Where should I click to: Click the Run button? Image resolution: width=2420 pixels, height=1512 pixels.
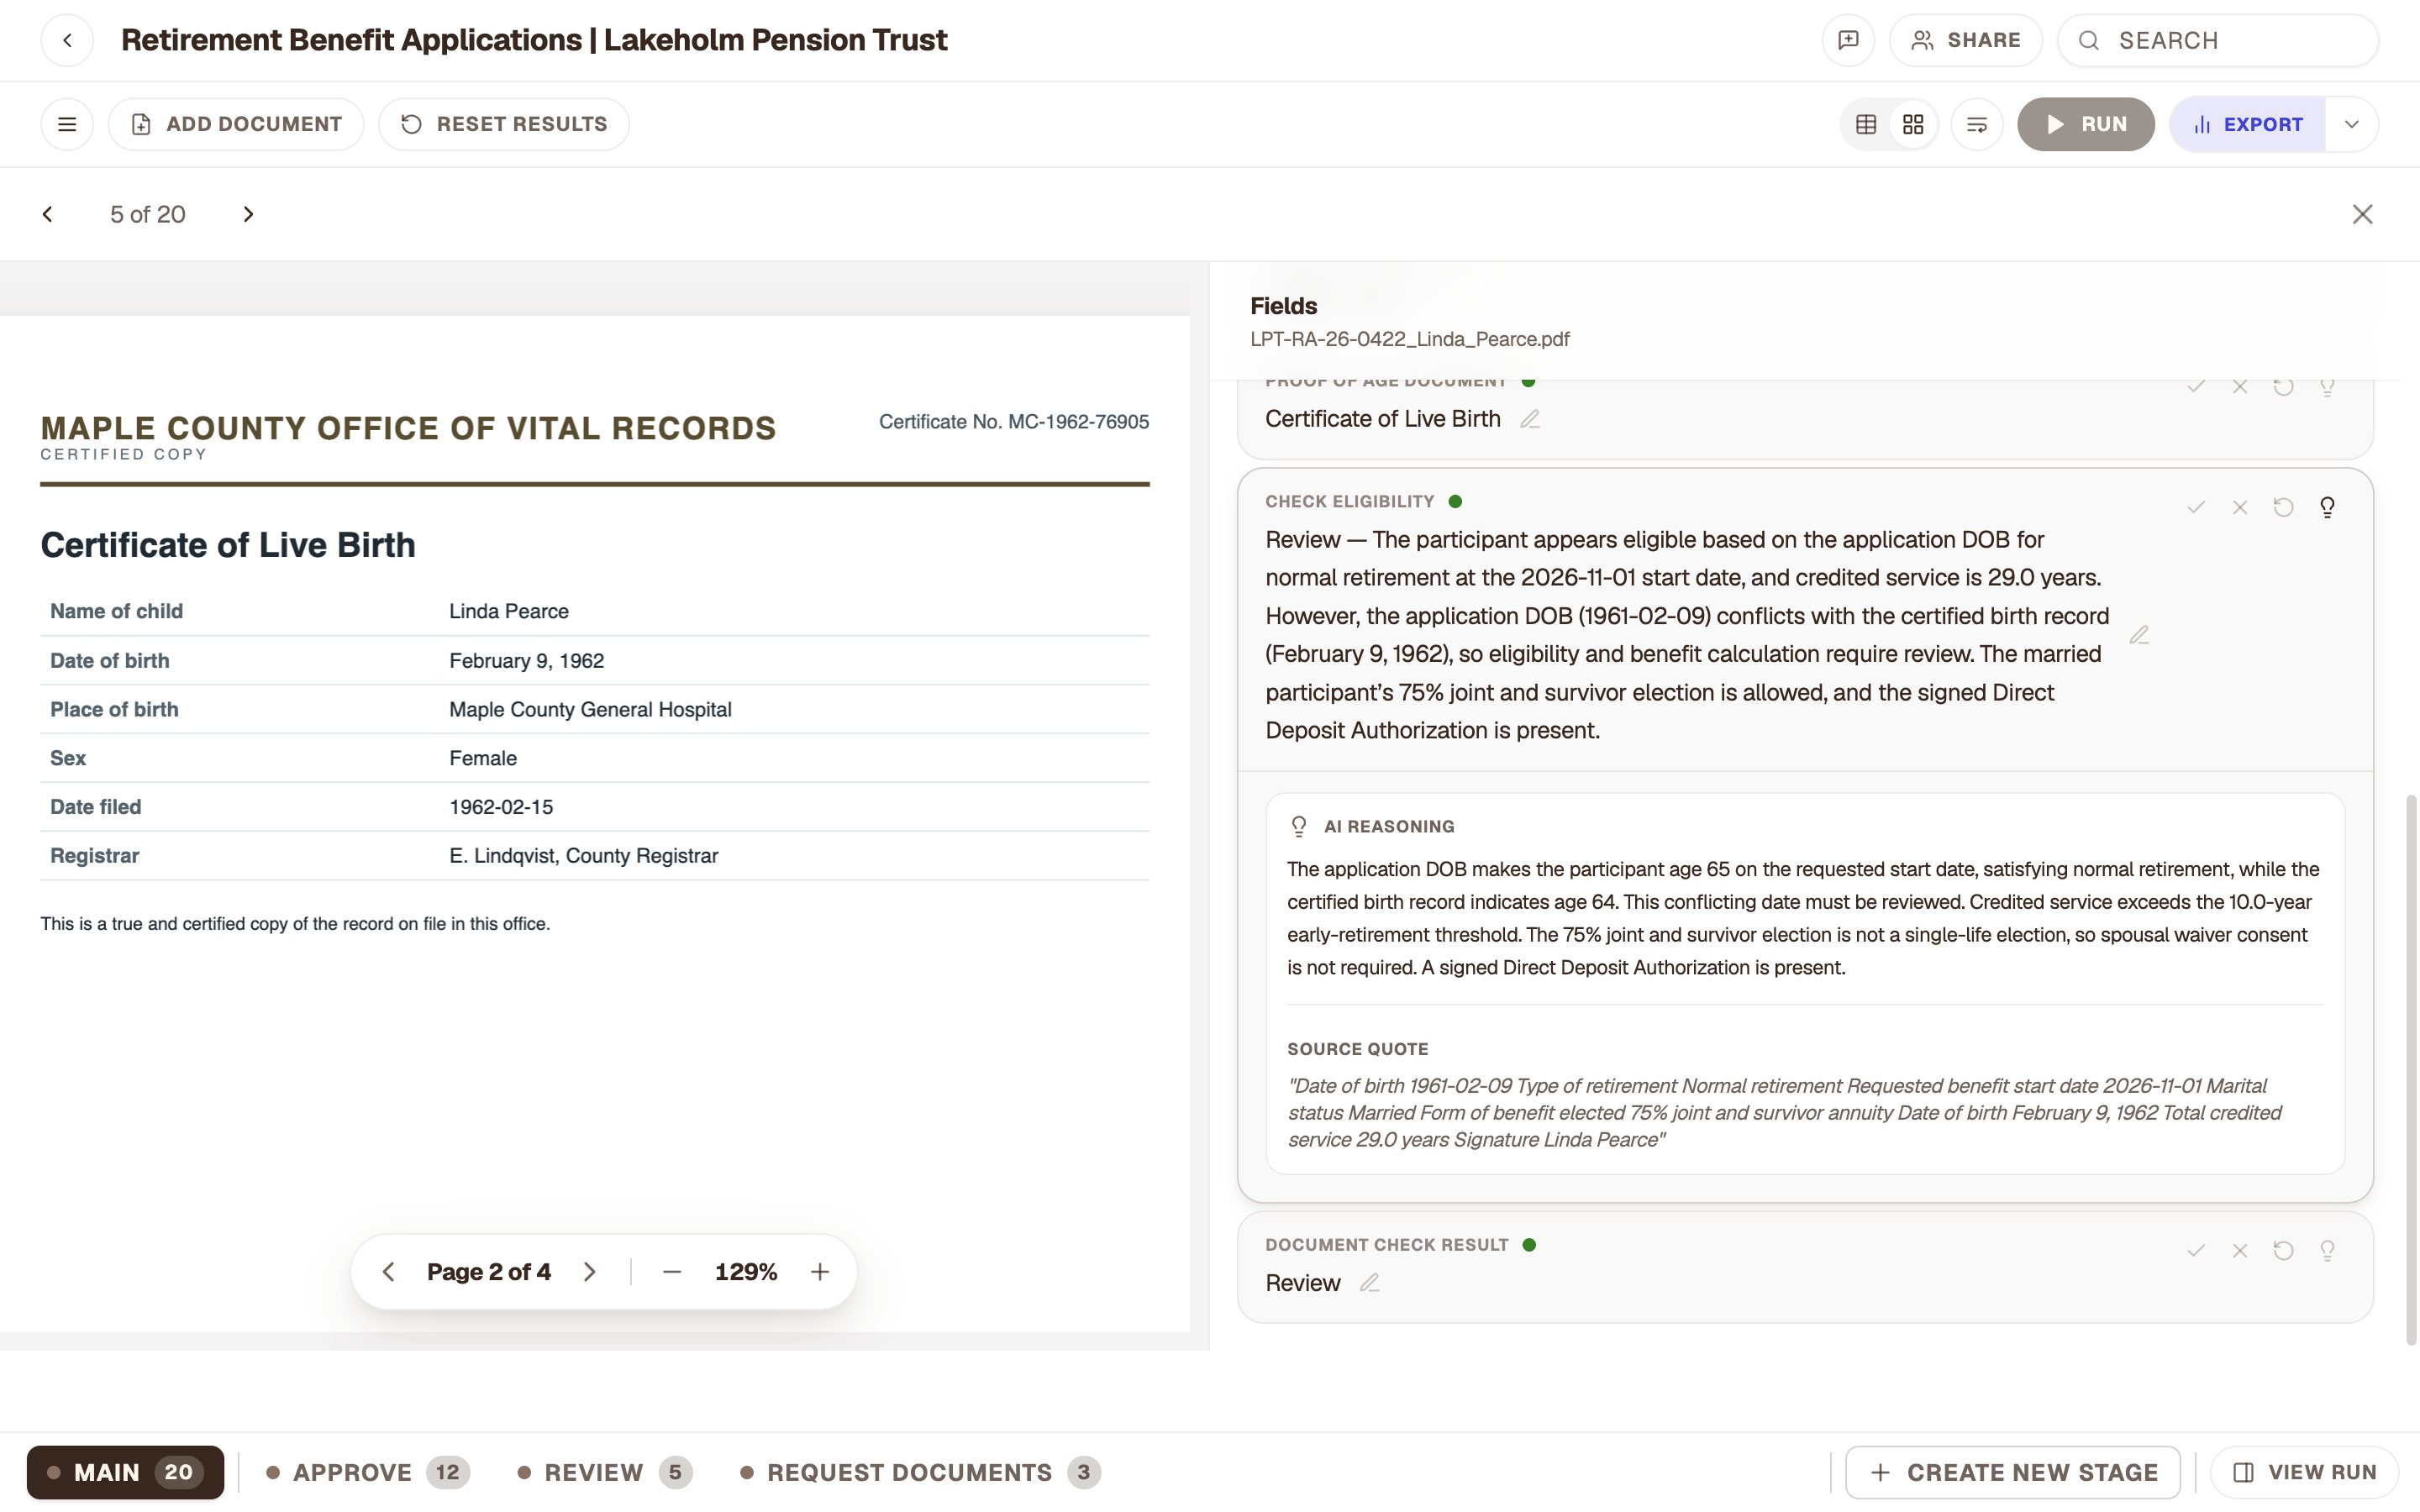(x=2086, y=124)
